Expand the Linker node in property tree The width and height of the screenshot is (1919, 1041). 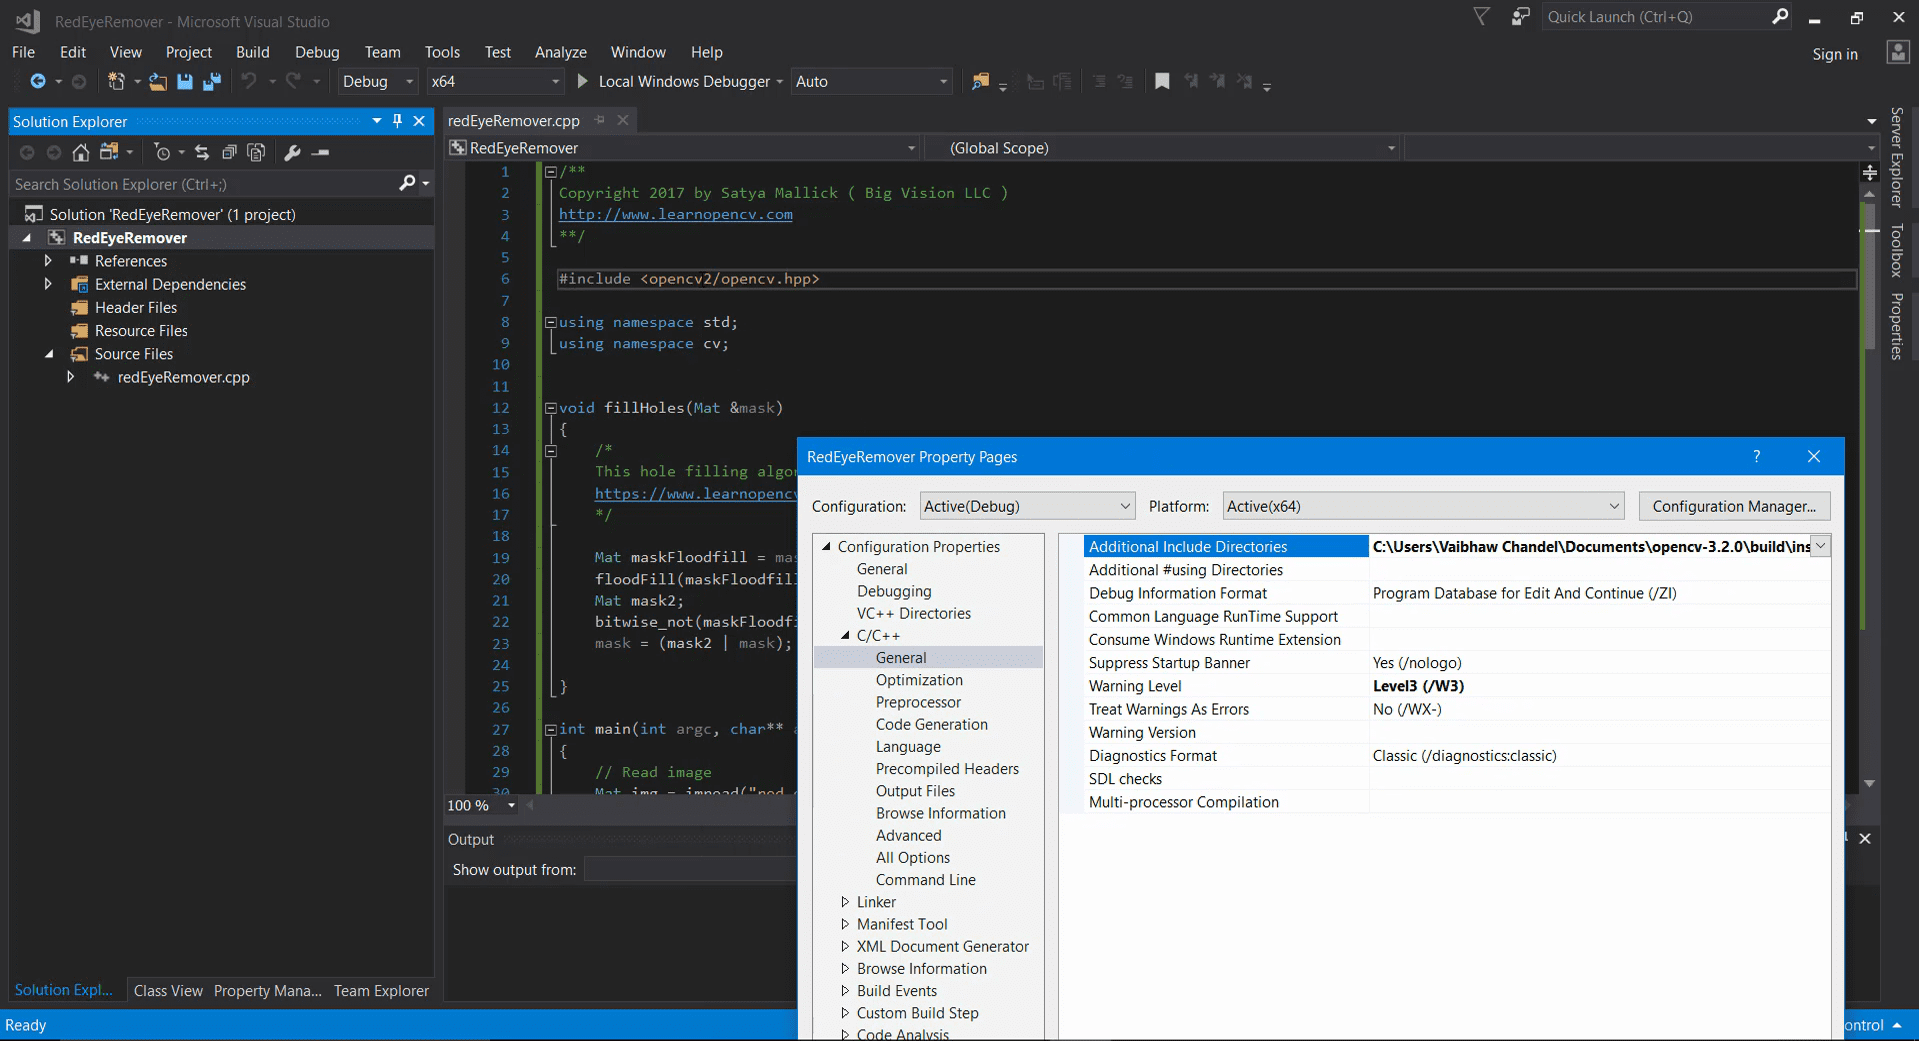[x=845, y=902]
